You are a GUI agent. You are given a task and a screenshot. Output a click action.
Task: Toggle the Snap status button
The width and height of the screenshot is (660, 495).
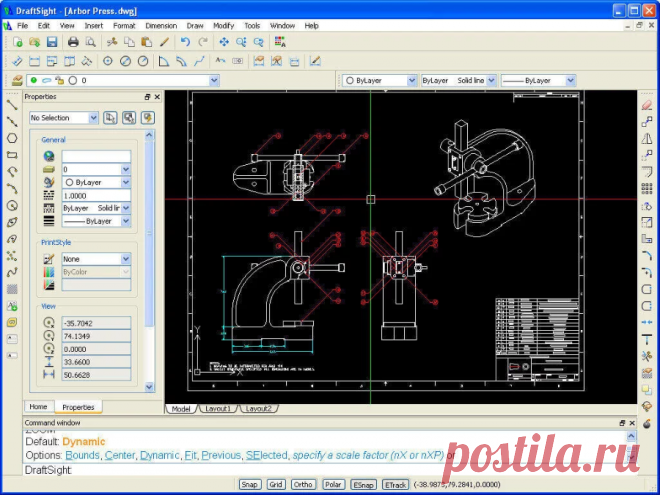(x=250, y=484)
